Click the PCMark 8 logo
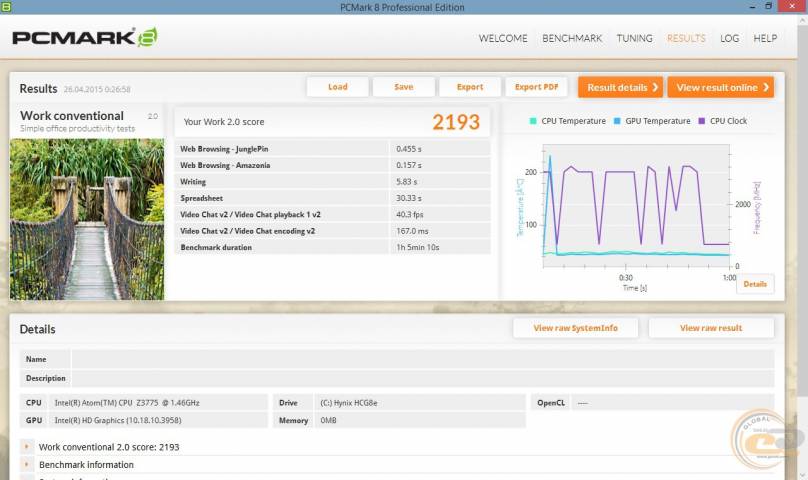808x480 pixels. point(85,38)
